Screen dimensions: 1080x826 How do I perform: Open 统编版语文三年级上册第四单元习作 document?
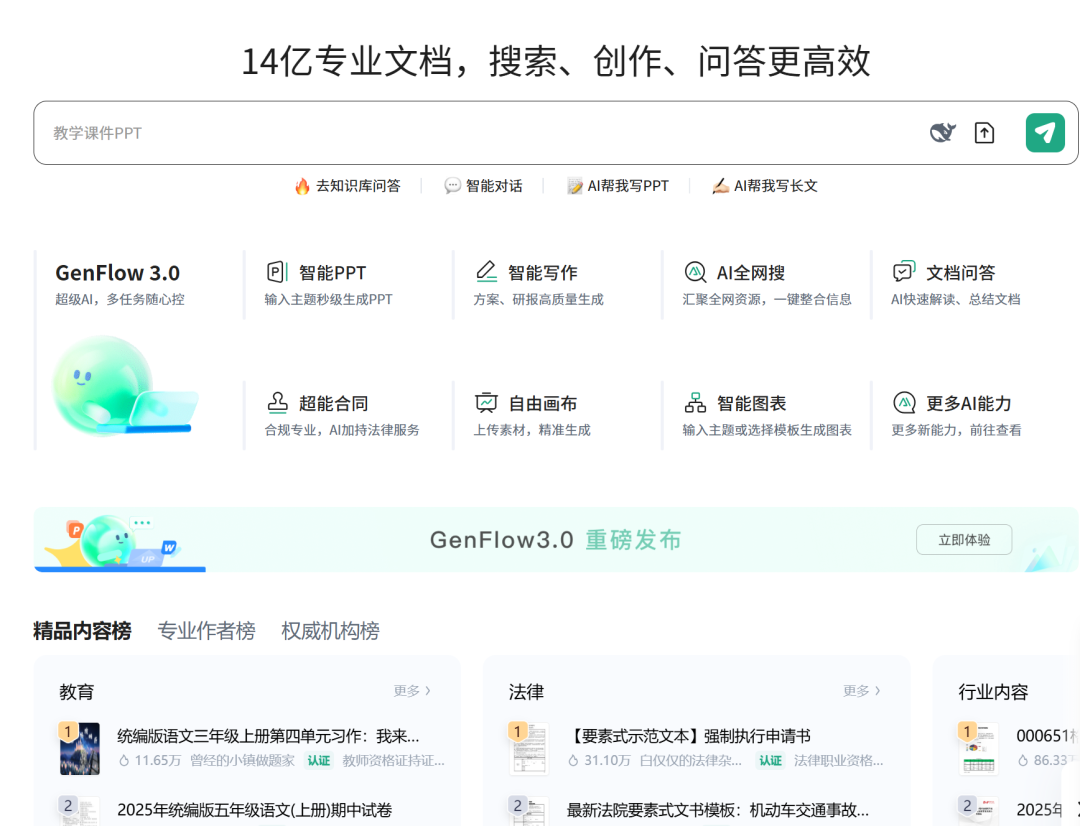[x=268, y=736]
